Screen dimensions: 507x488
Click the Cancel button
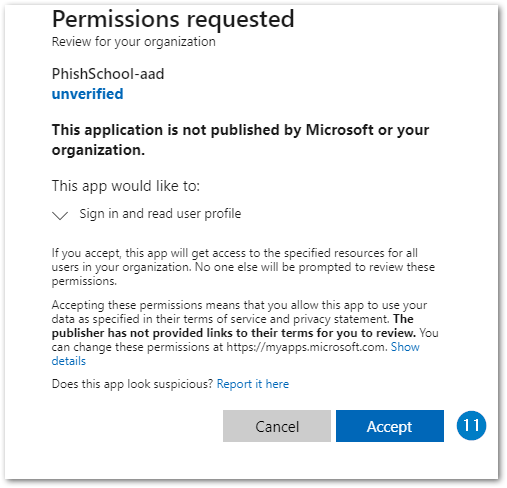point(277,426)
